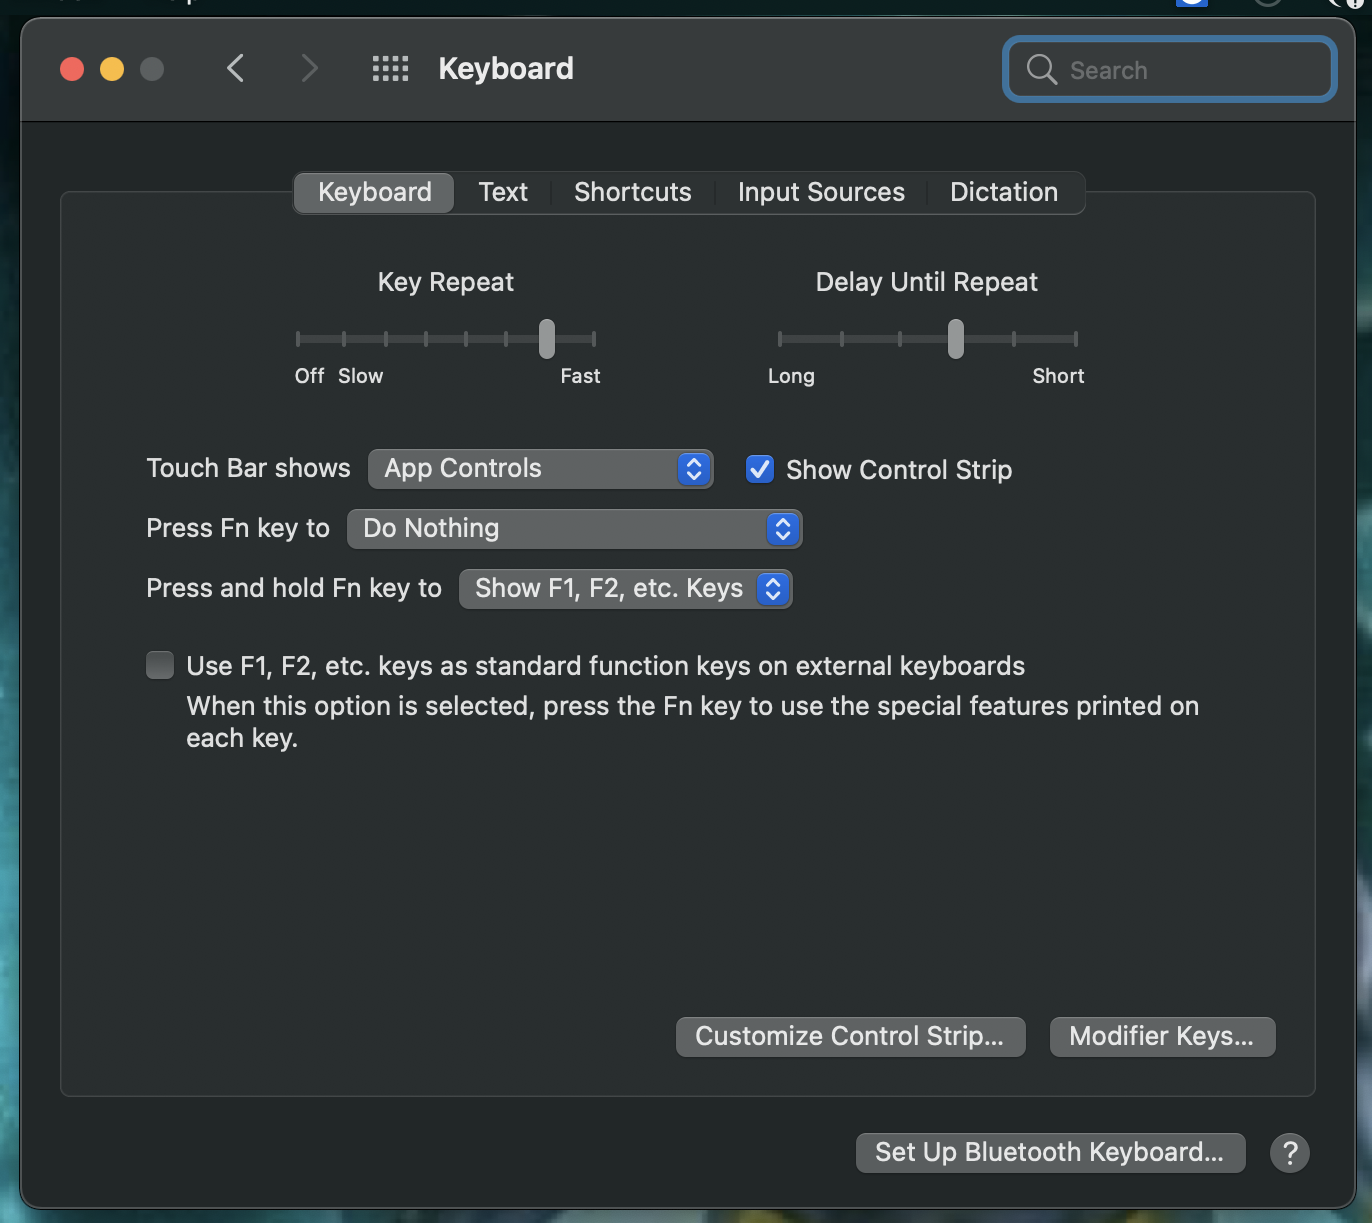Click Customize Control Strip button
The height and width of the screenshot is (1223, 1372).
click(x=850, y=1036)
